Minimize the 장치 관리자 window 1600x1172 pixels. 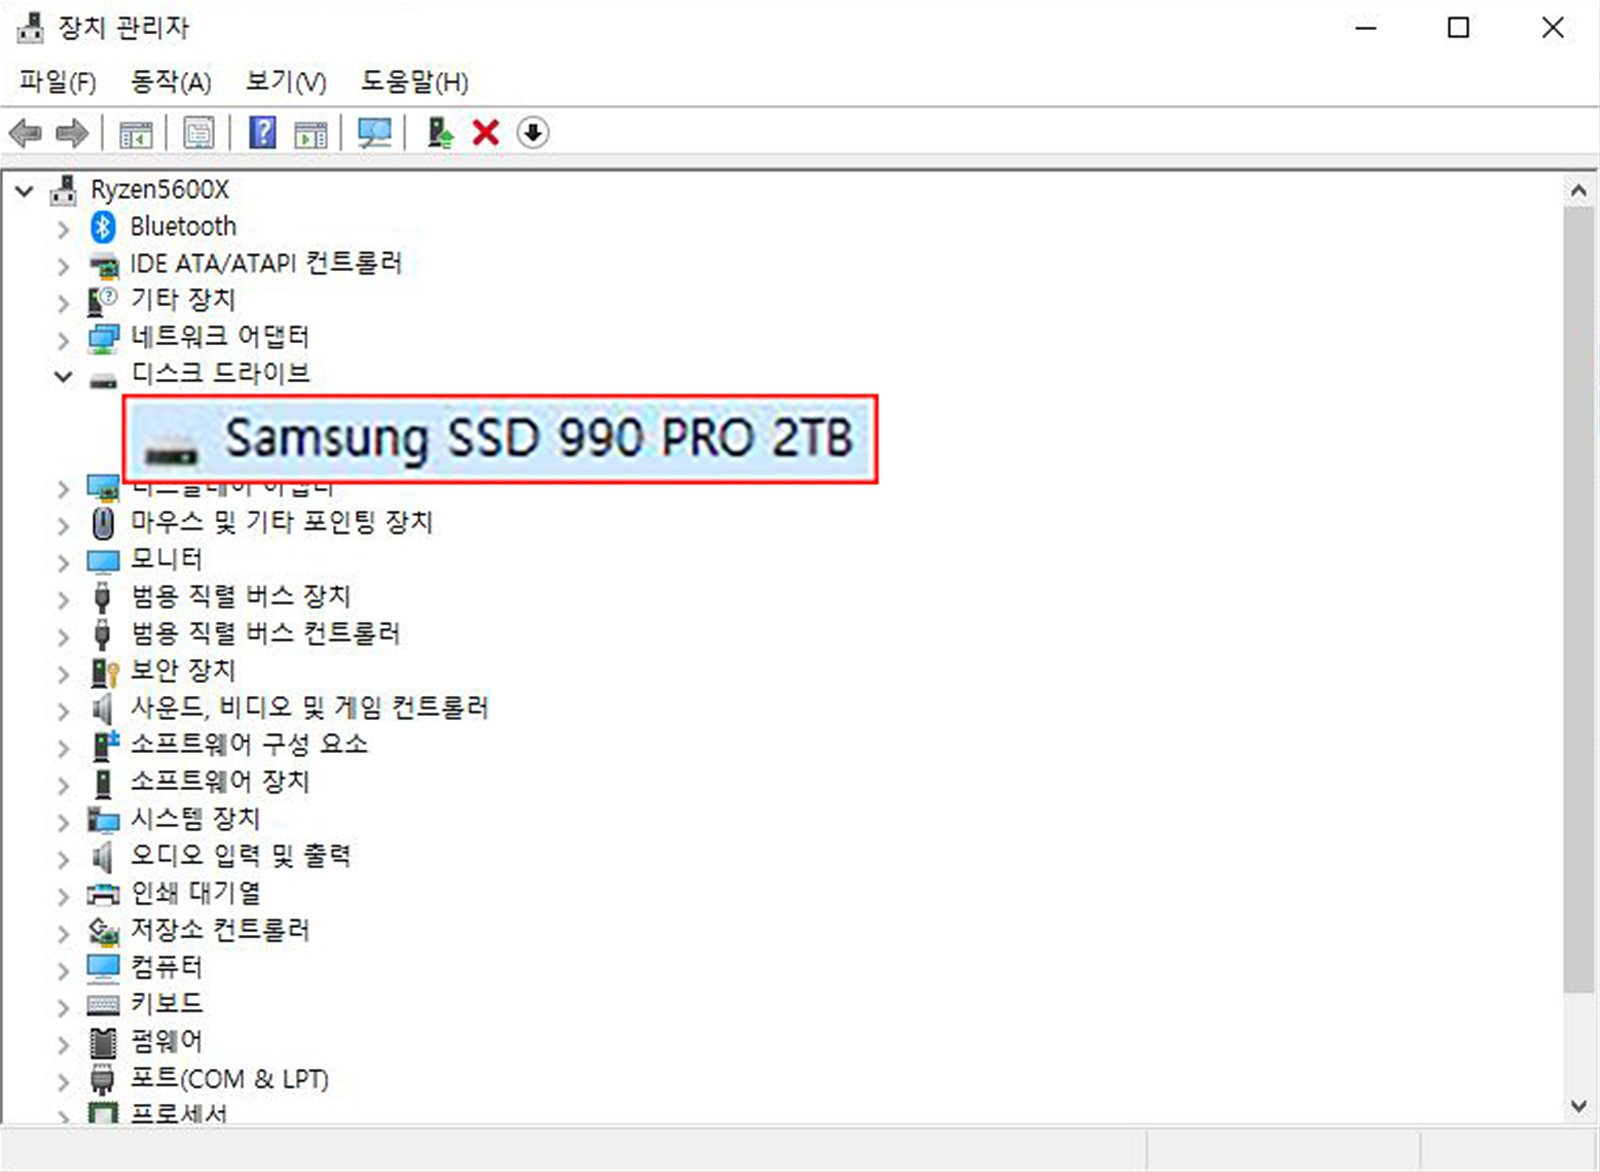coord(1366,28)
